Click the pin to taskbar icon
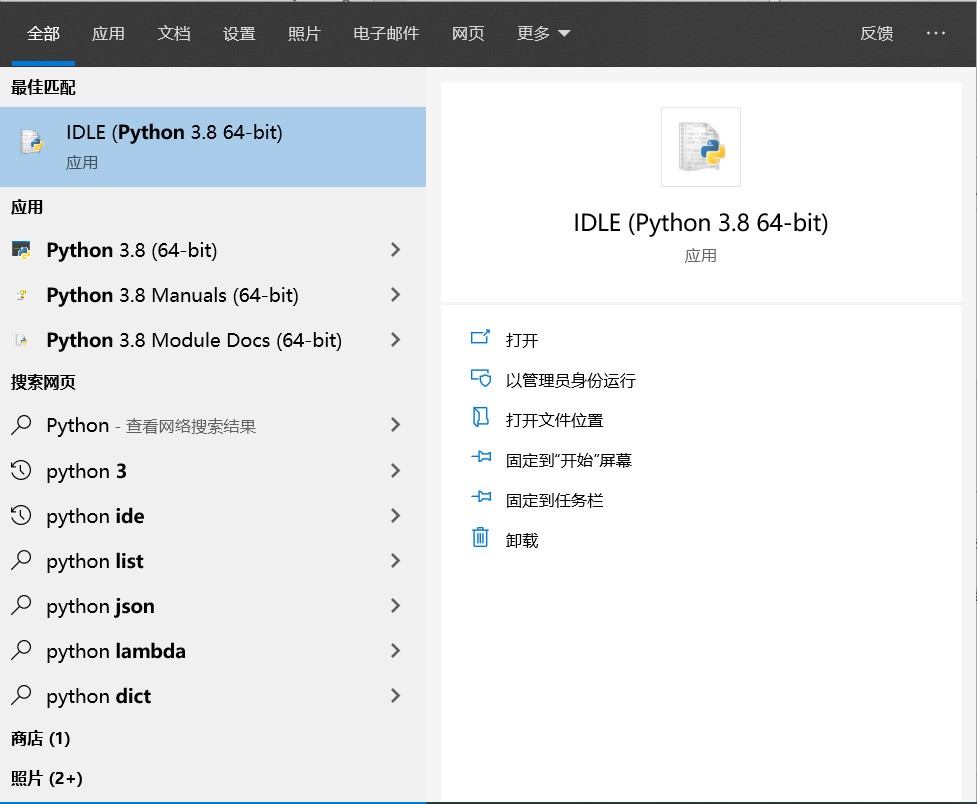 tap(481, 497)
